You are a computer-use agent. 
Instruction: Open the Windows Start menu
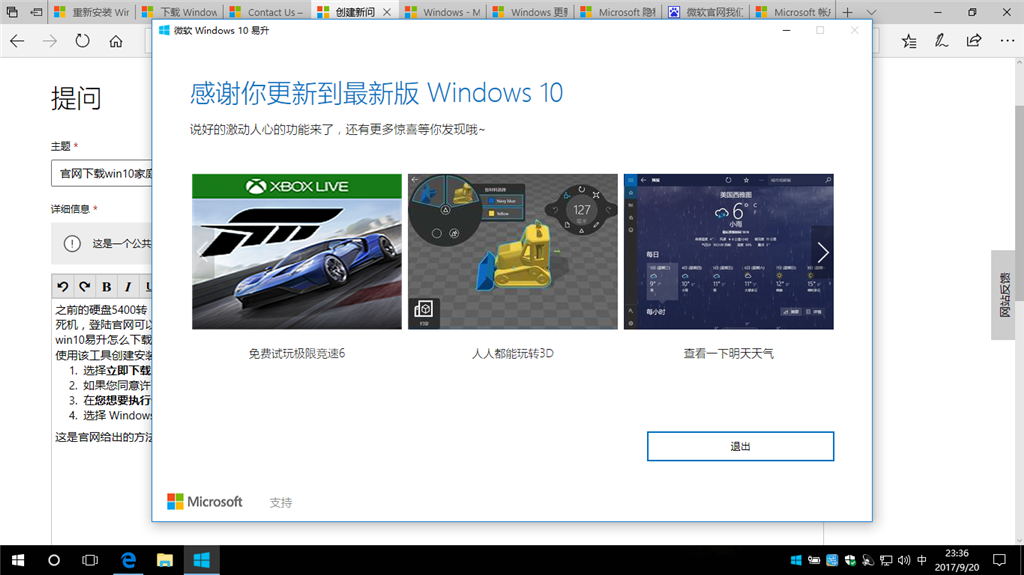(18, 560)
